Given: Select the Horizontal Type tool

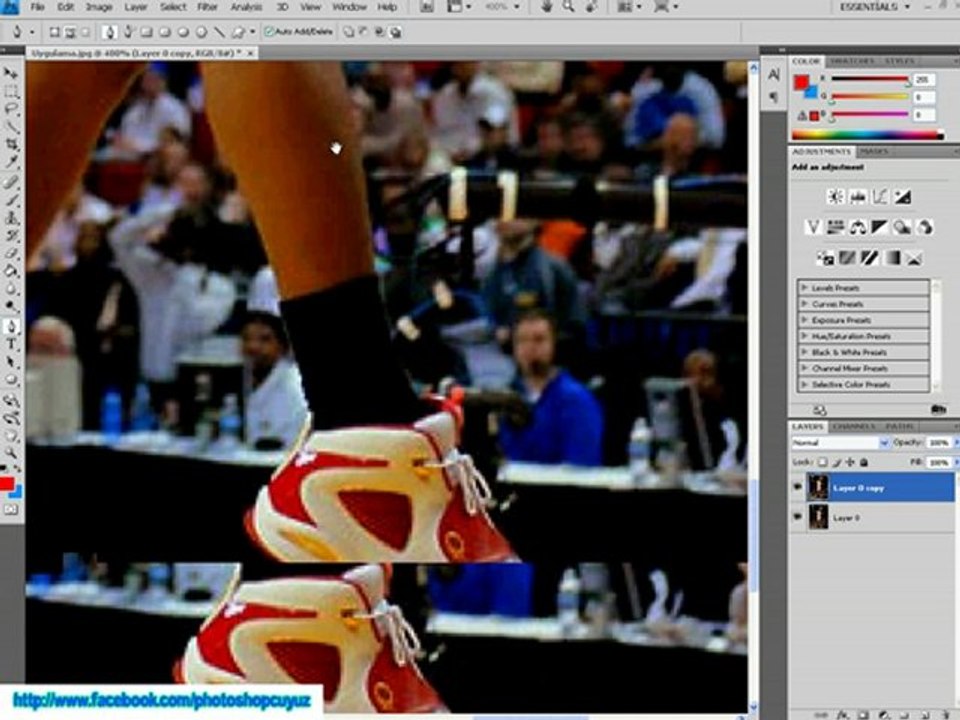Looking at the screenshot, I should pyautogui.click(x=11, y=344).
